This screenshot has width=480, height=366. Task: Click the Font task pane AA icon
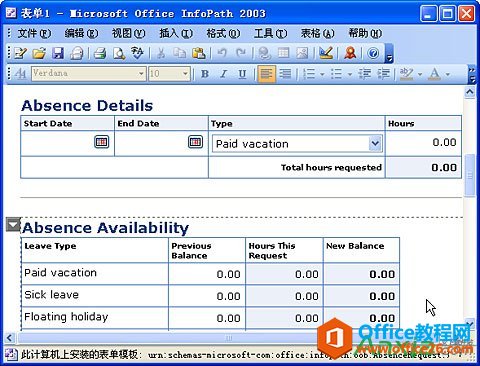21,74
